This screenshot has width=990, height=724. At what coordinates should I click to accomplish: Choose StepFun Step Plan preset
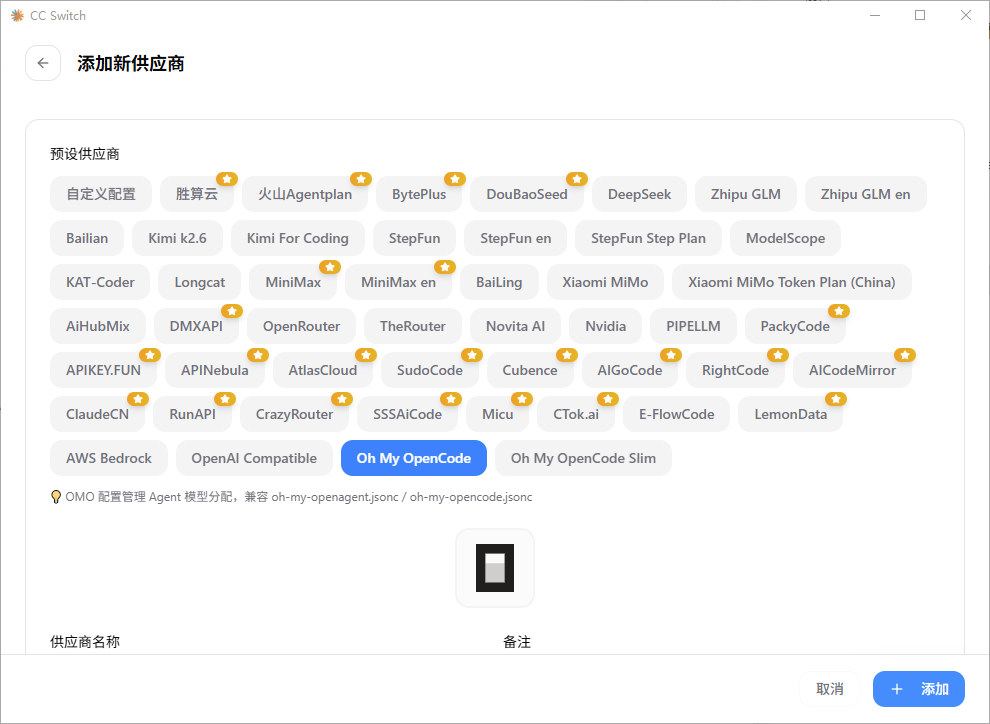click(648, 238)
